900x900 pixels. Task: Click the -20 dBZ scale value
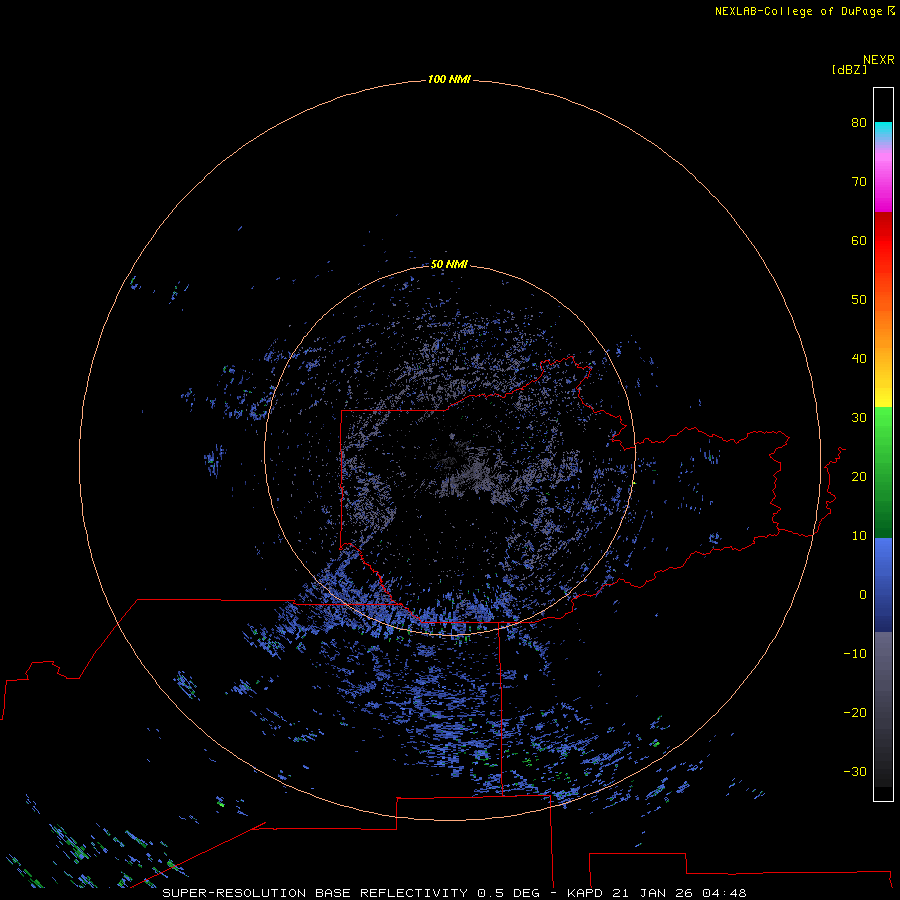tap(855, 713)
